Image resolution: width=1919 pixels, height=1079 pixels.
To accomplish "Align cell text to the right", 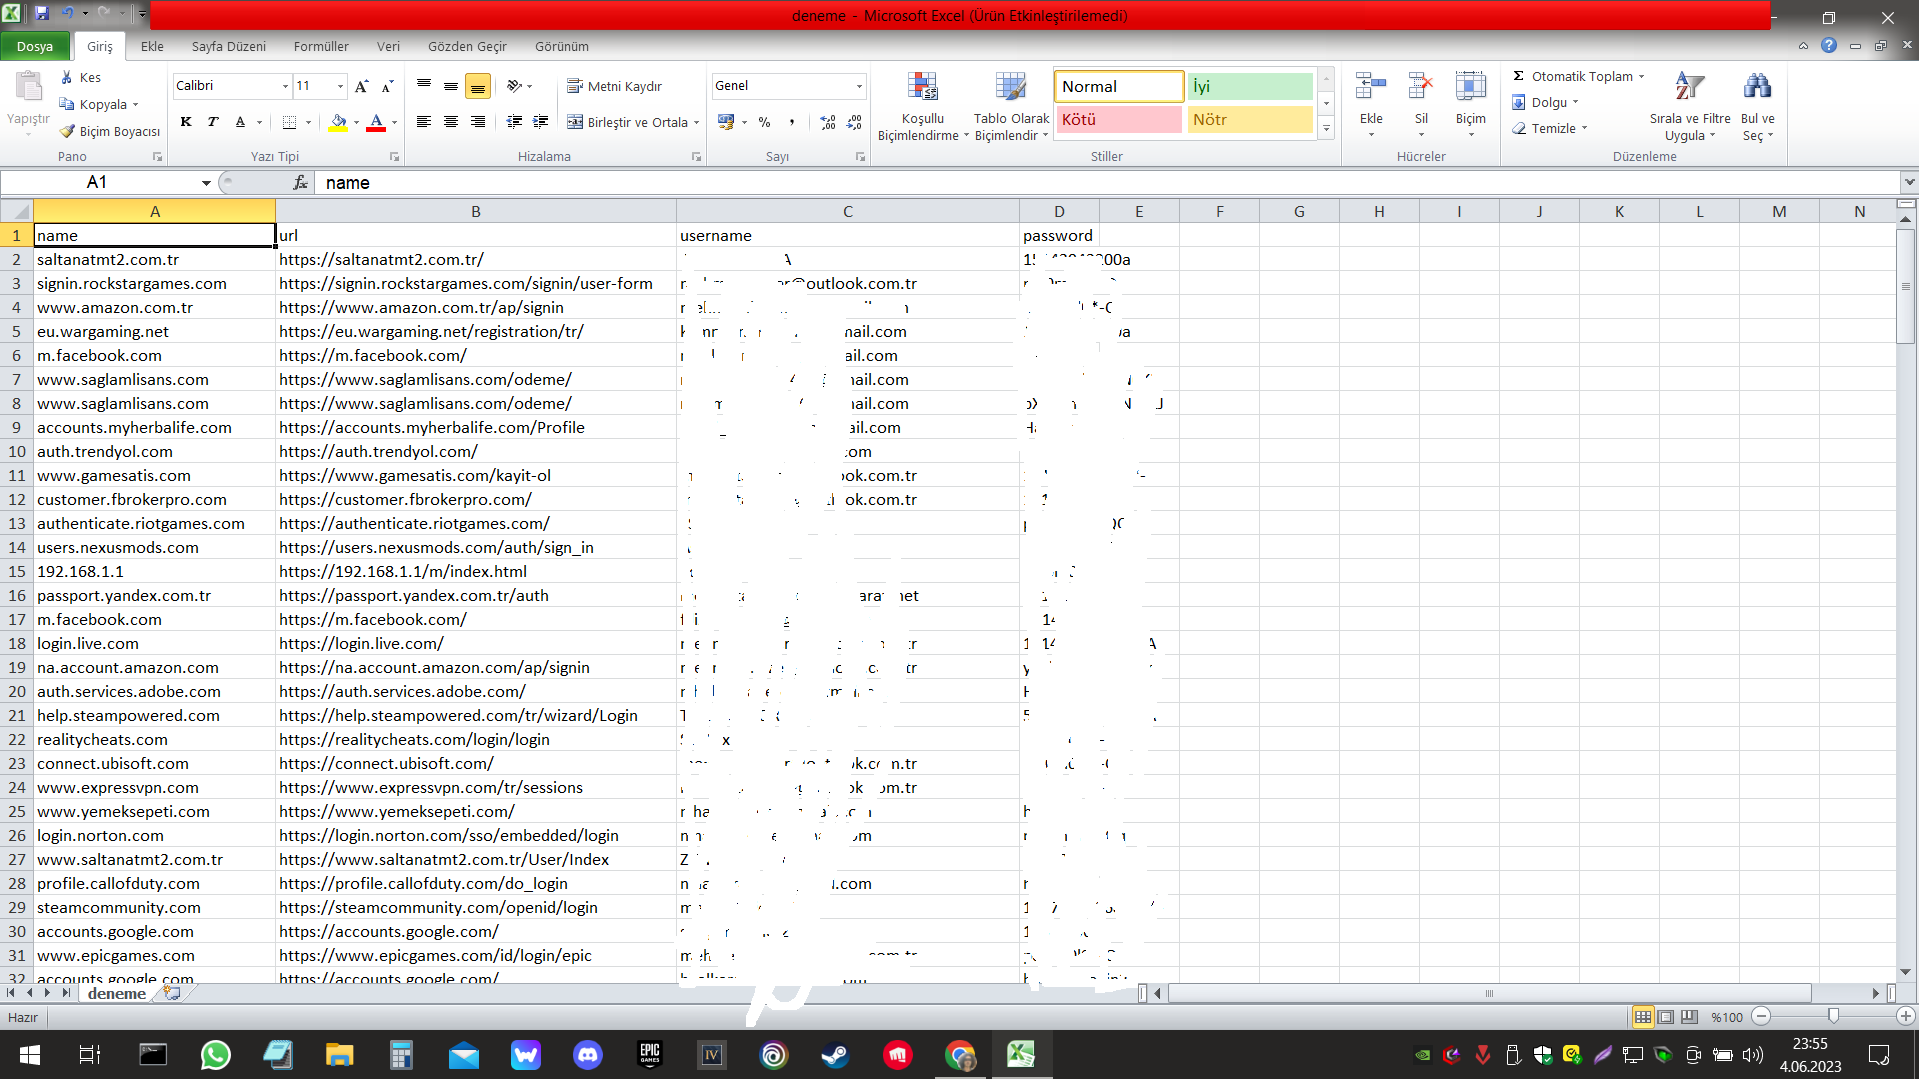I will coord(478,122).
